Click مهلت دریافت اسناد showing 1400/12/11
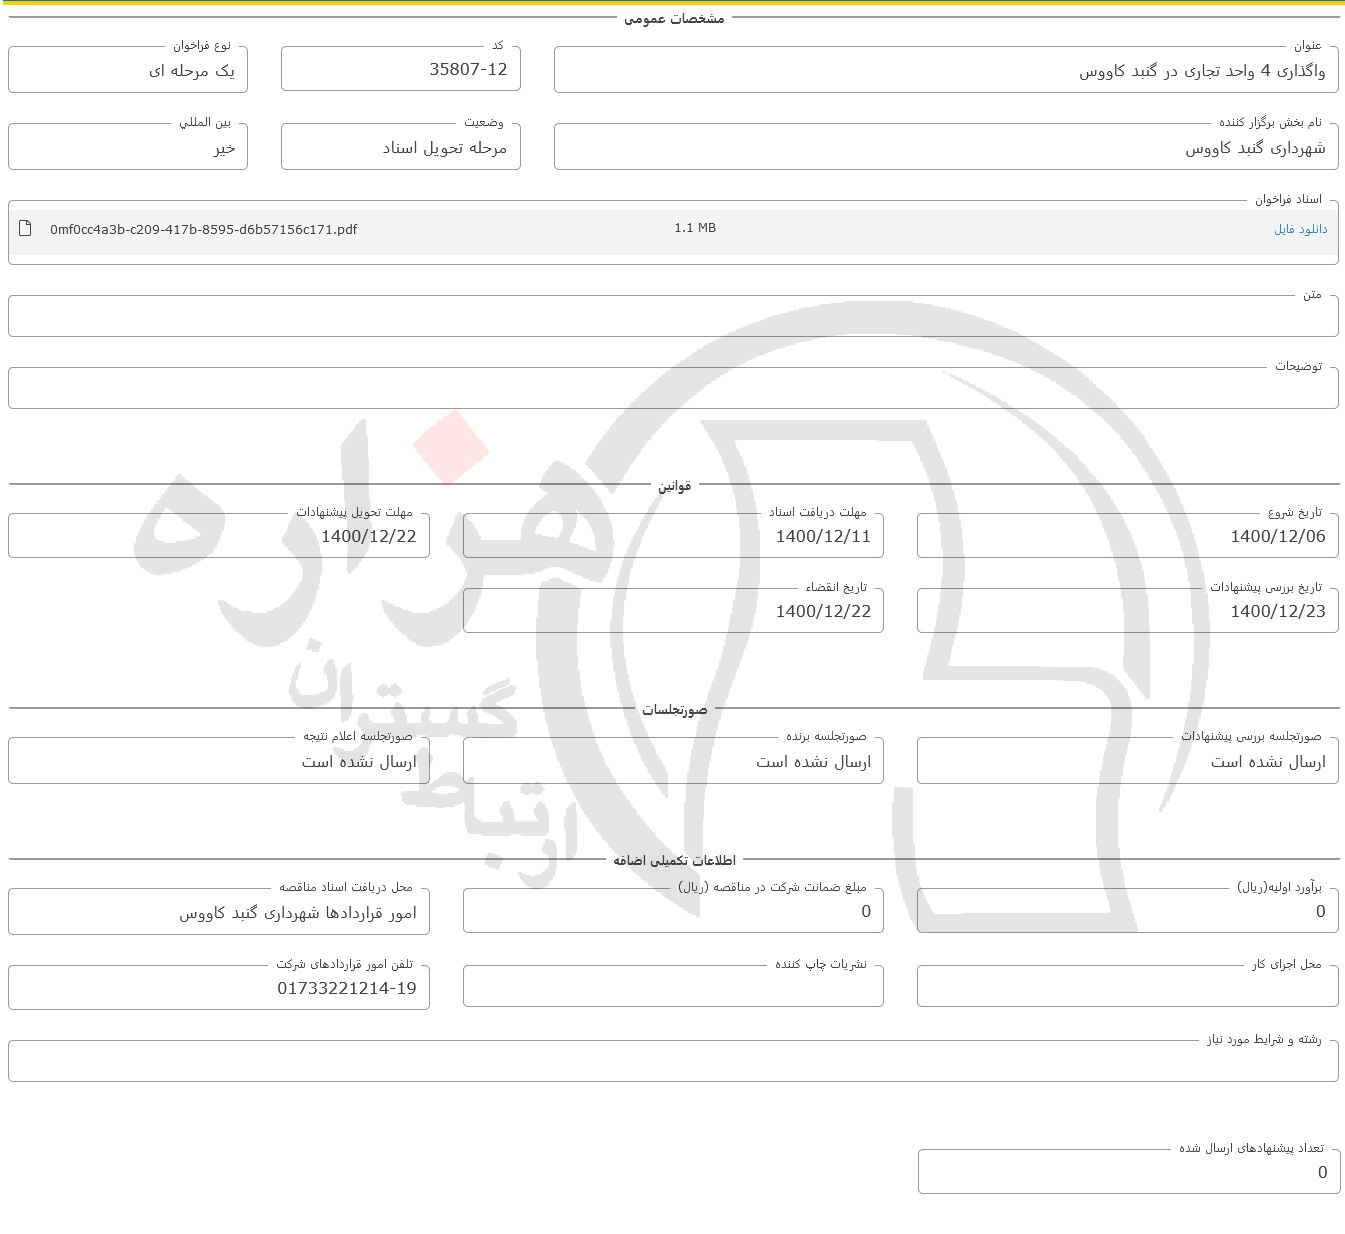Image resolution: width=1345 pixels, height=1234 pixels. point(672,536)
